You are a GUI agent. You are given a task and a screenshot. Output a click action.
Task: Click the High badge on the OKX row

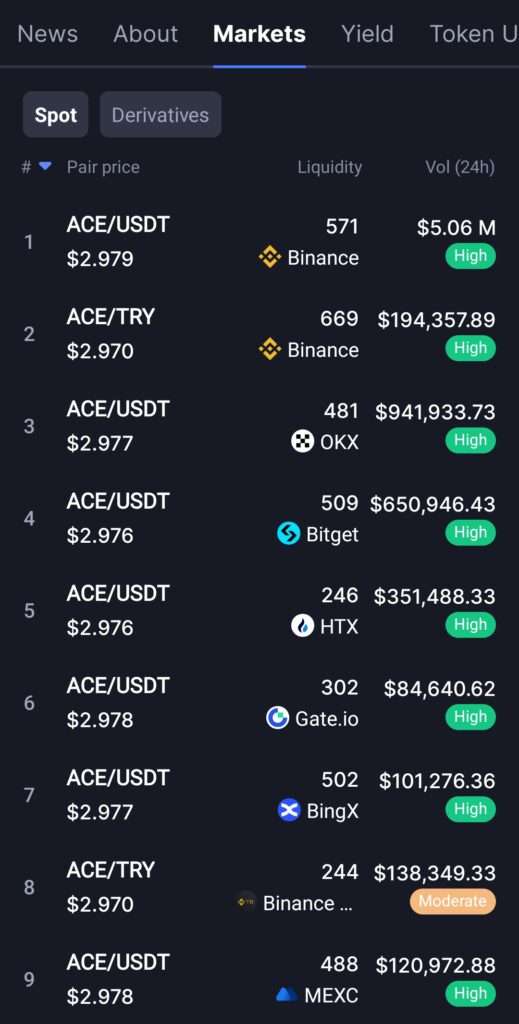(x=470, y=440)
